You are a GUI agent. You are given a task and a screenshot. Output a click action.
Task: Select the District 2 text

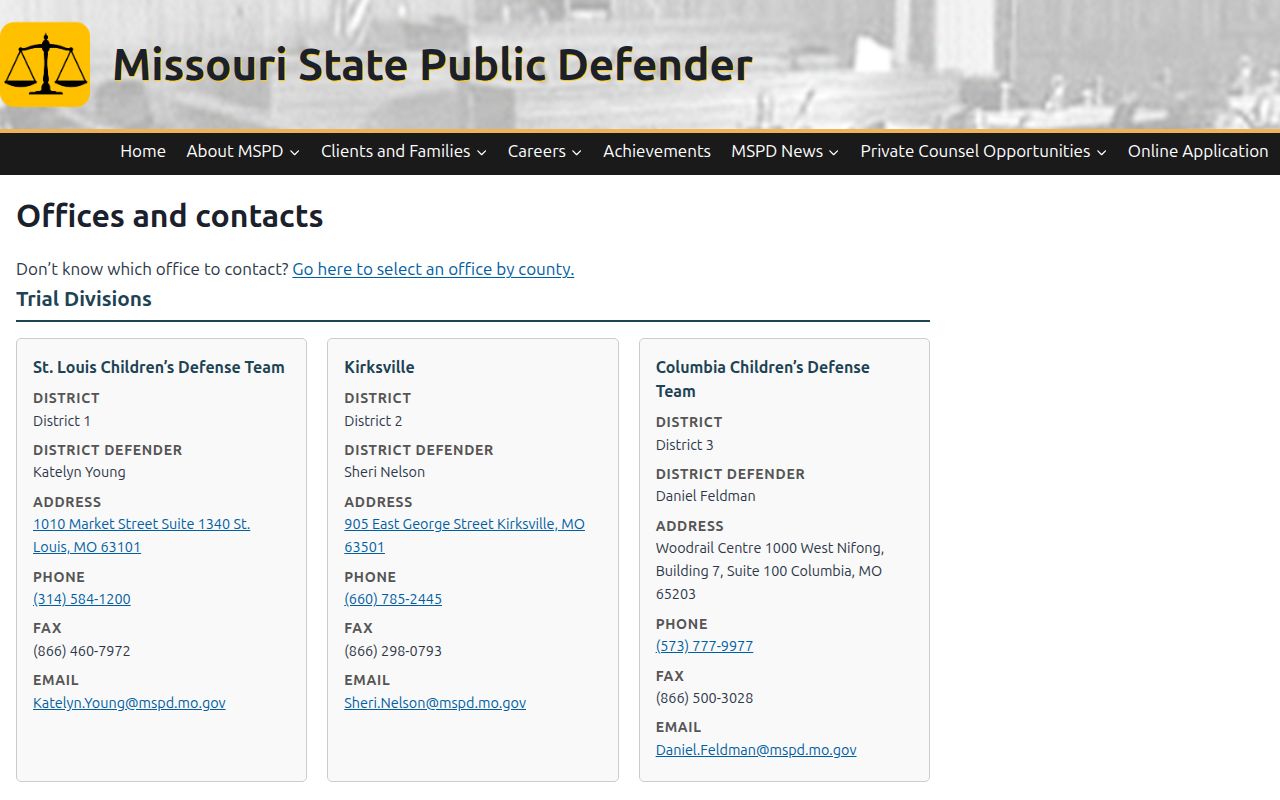pos(373,421)
